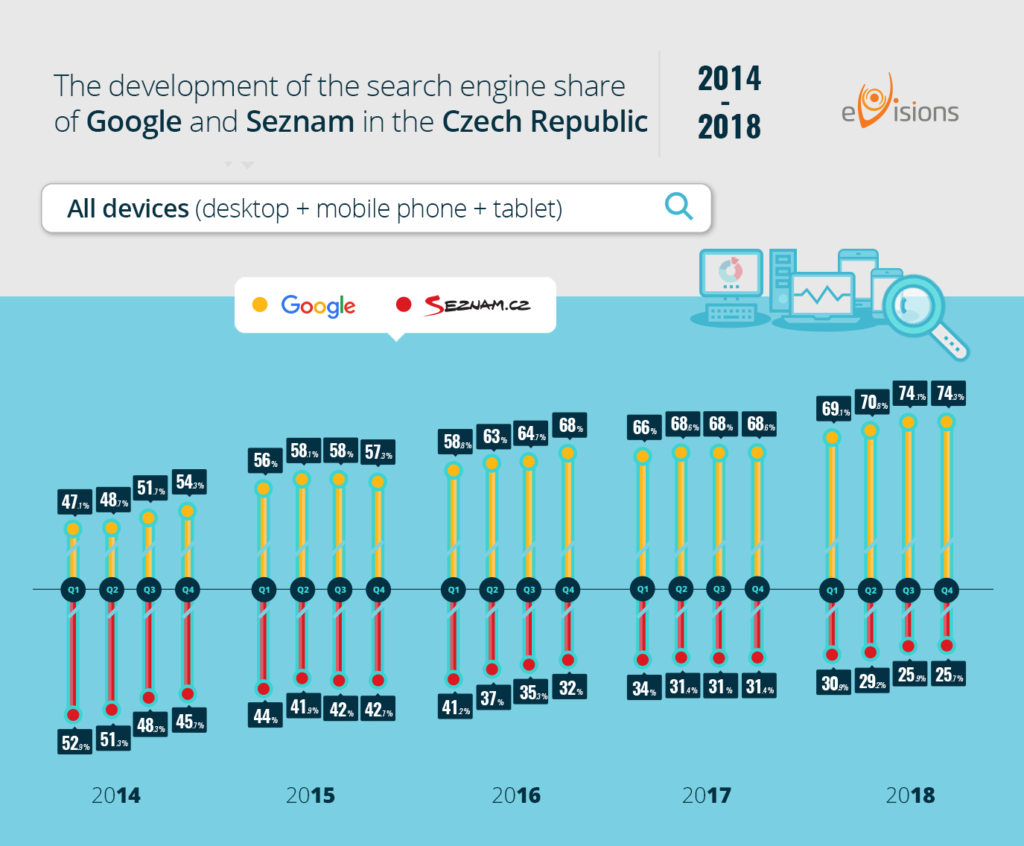The height and width of the screenshot is (846, 1024).
Task: Select the 2017 year label below the chart
Action: pos(707,795)
